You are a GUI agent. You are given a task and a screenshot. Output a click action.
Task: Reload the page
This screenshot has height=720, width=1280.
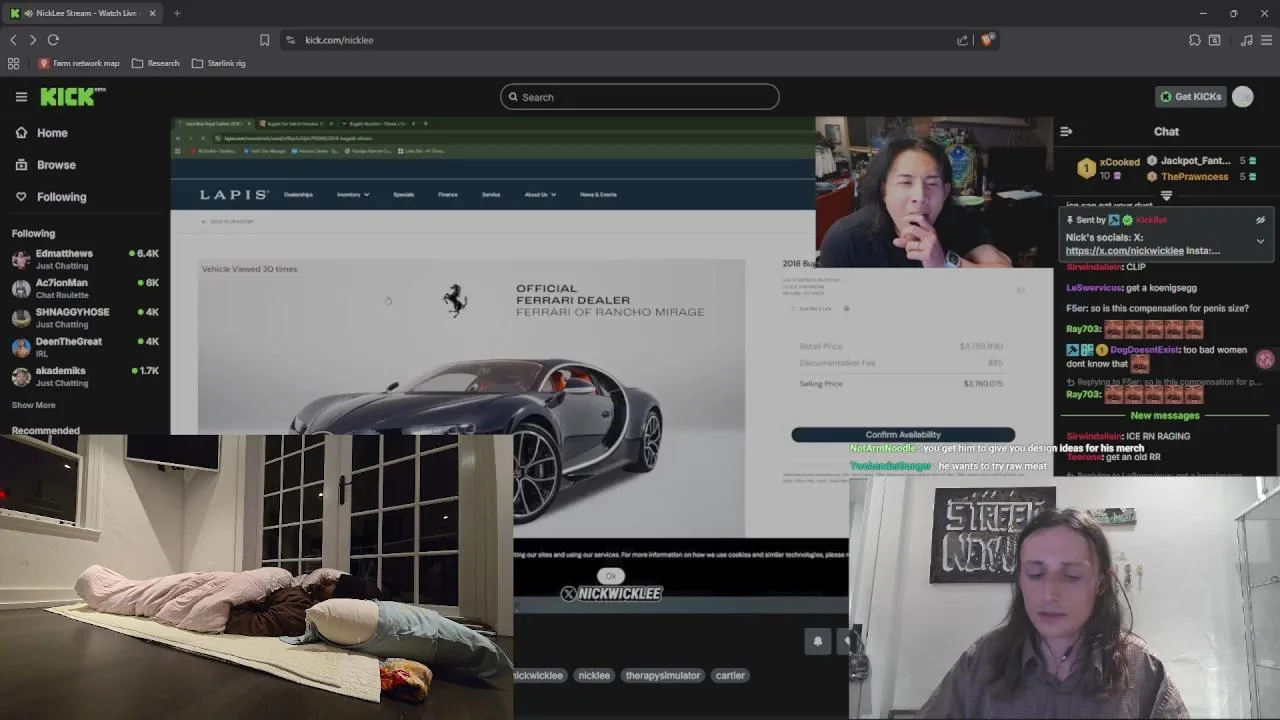click(53, 40)
